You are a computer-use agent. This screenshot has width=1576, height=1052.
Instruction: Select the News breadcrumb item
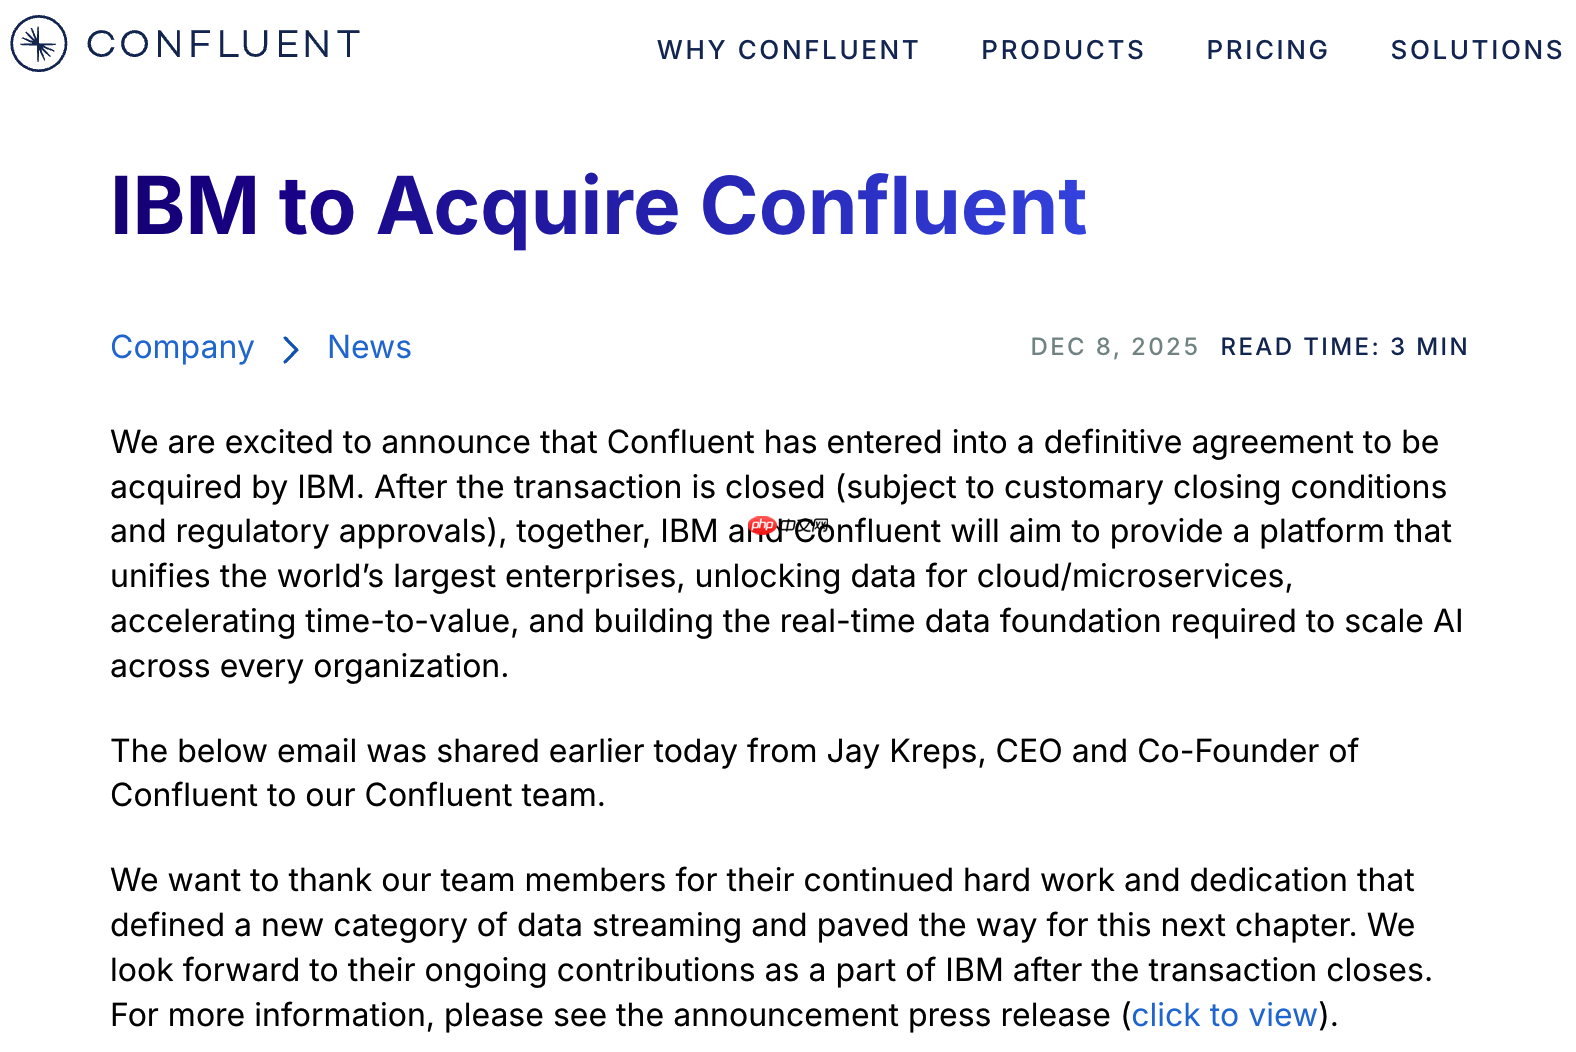coord(368,347)
